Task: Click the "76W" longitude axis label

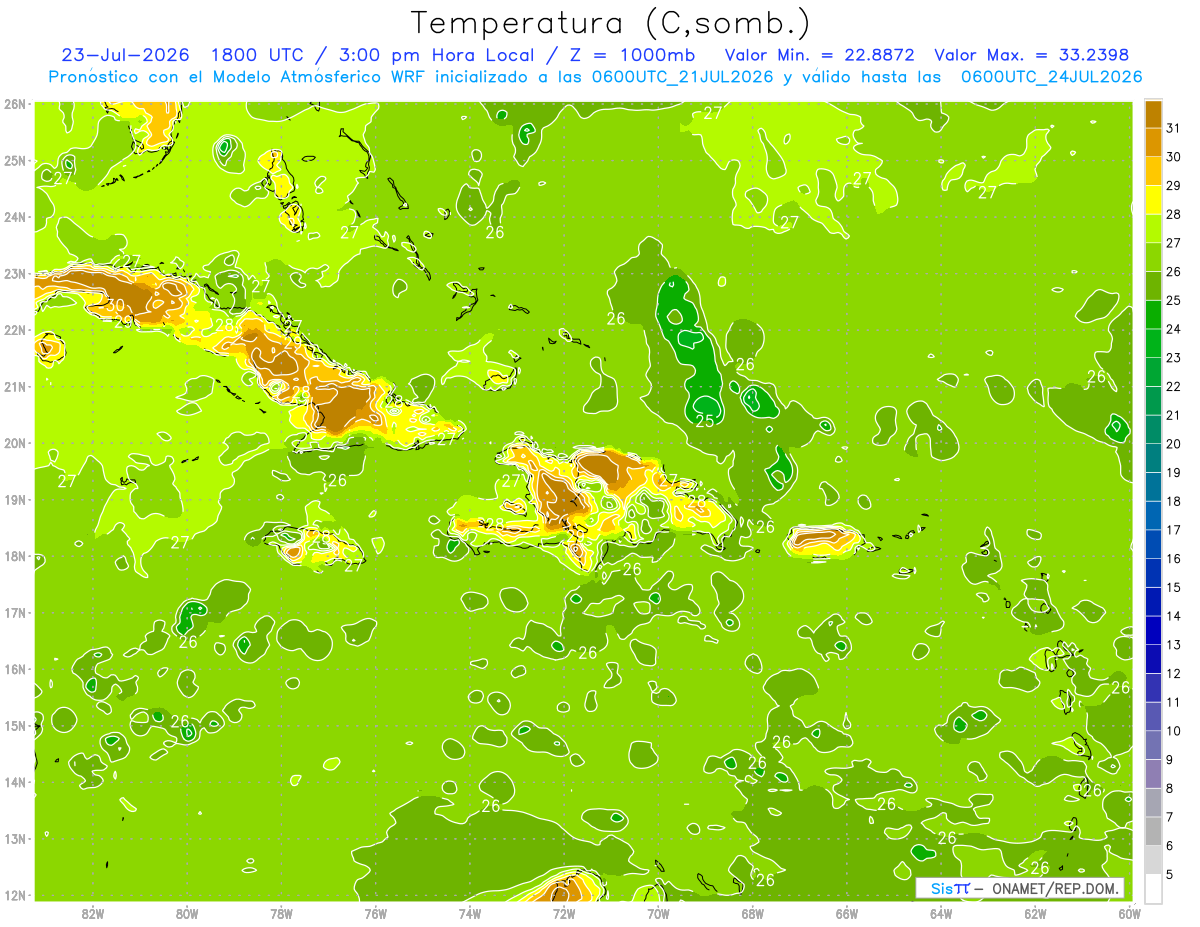Action: coord(376,912)
